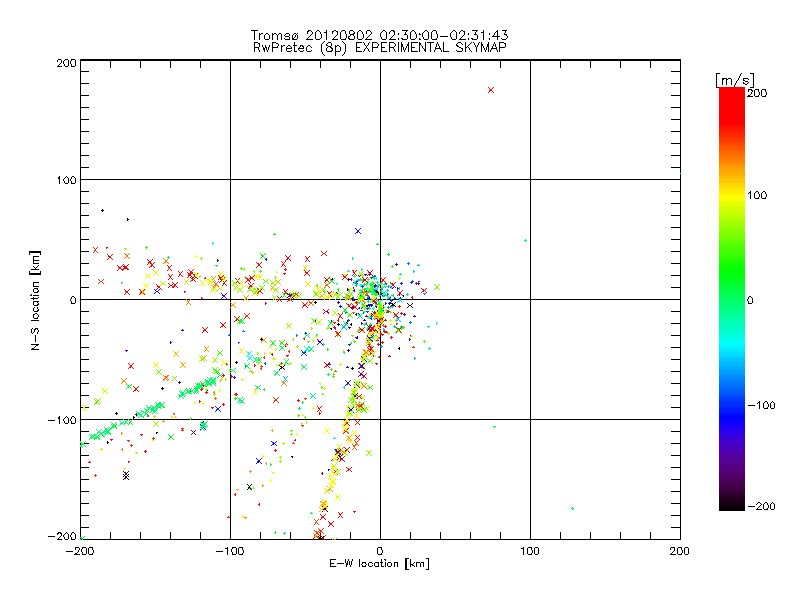The height and width of the screenshot is (600, 800).
Task: Click the 100 label beside the colorbar
Action: pyautogui.click(x=757, y=195)
